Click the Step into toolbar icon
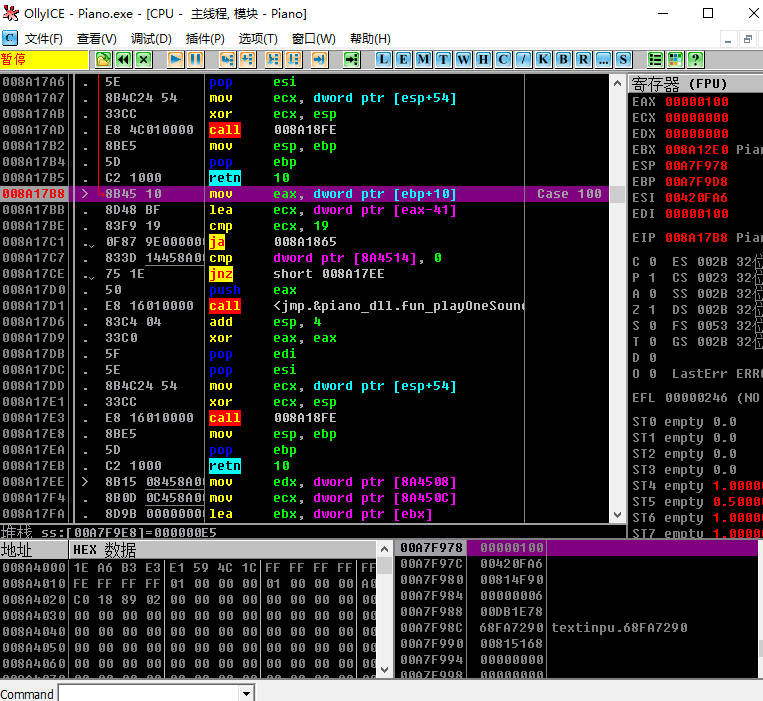The width and height of the screenshot is (763, 701). tap(227, 60)
